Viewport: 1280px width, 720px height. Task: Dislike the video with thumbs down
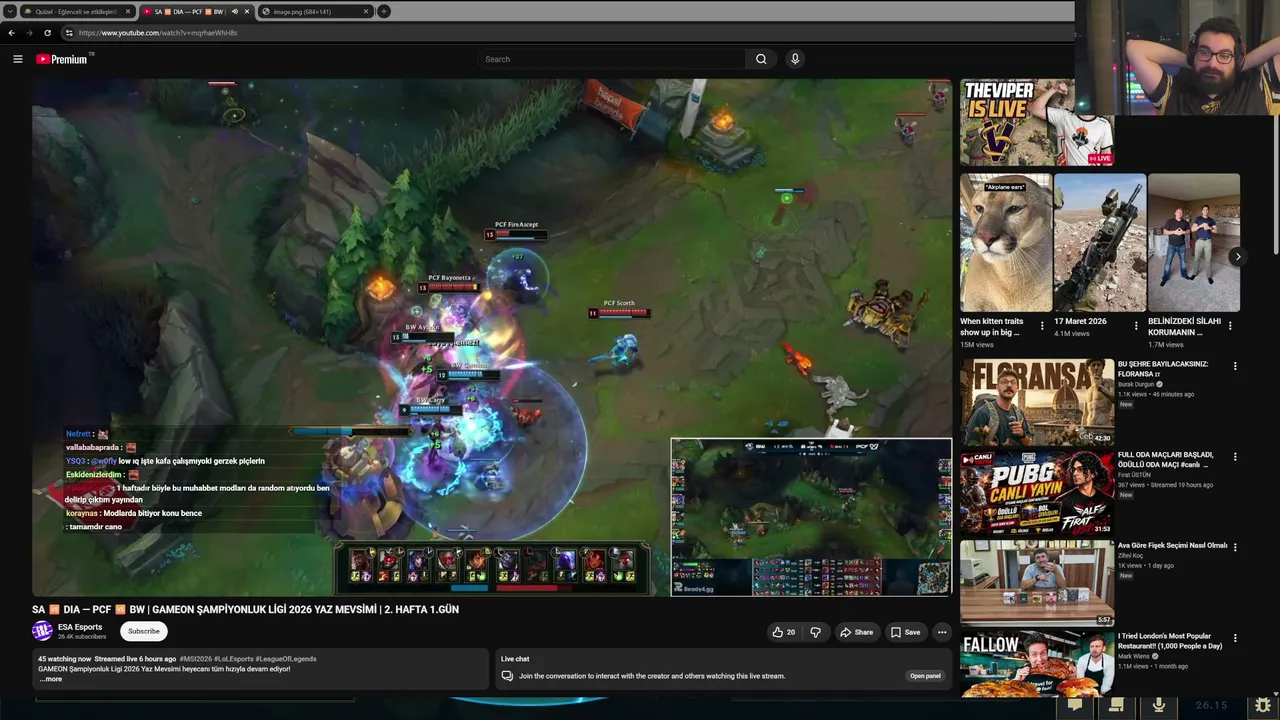click(x=815, y=632)
